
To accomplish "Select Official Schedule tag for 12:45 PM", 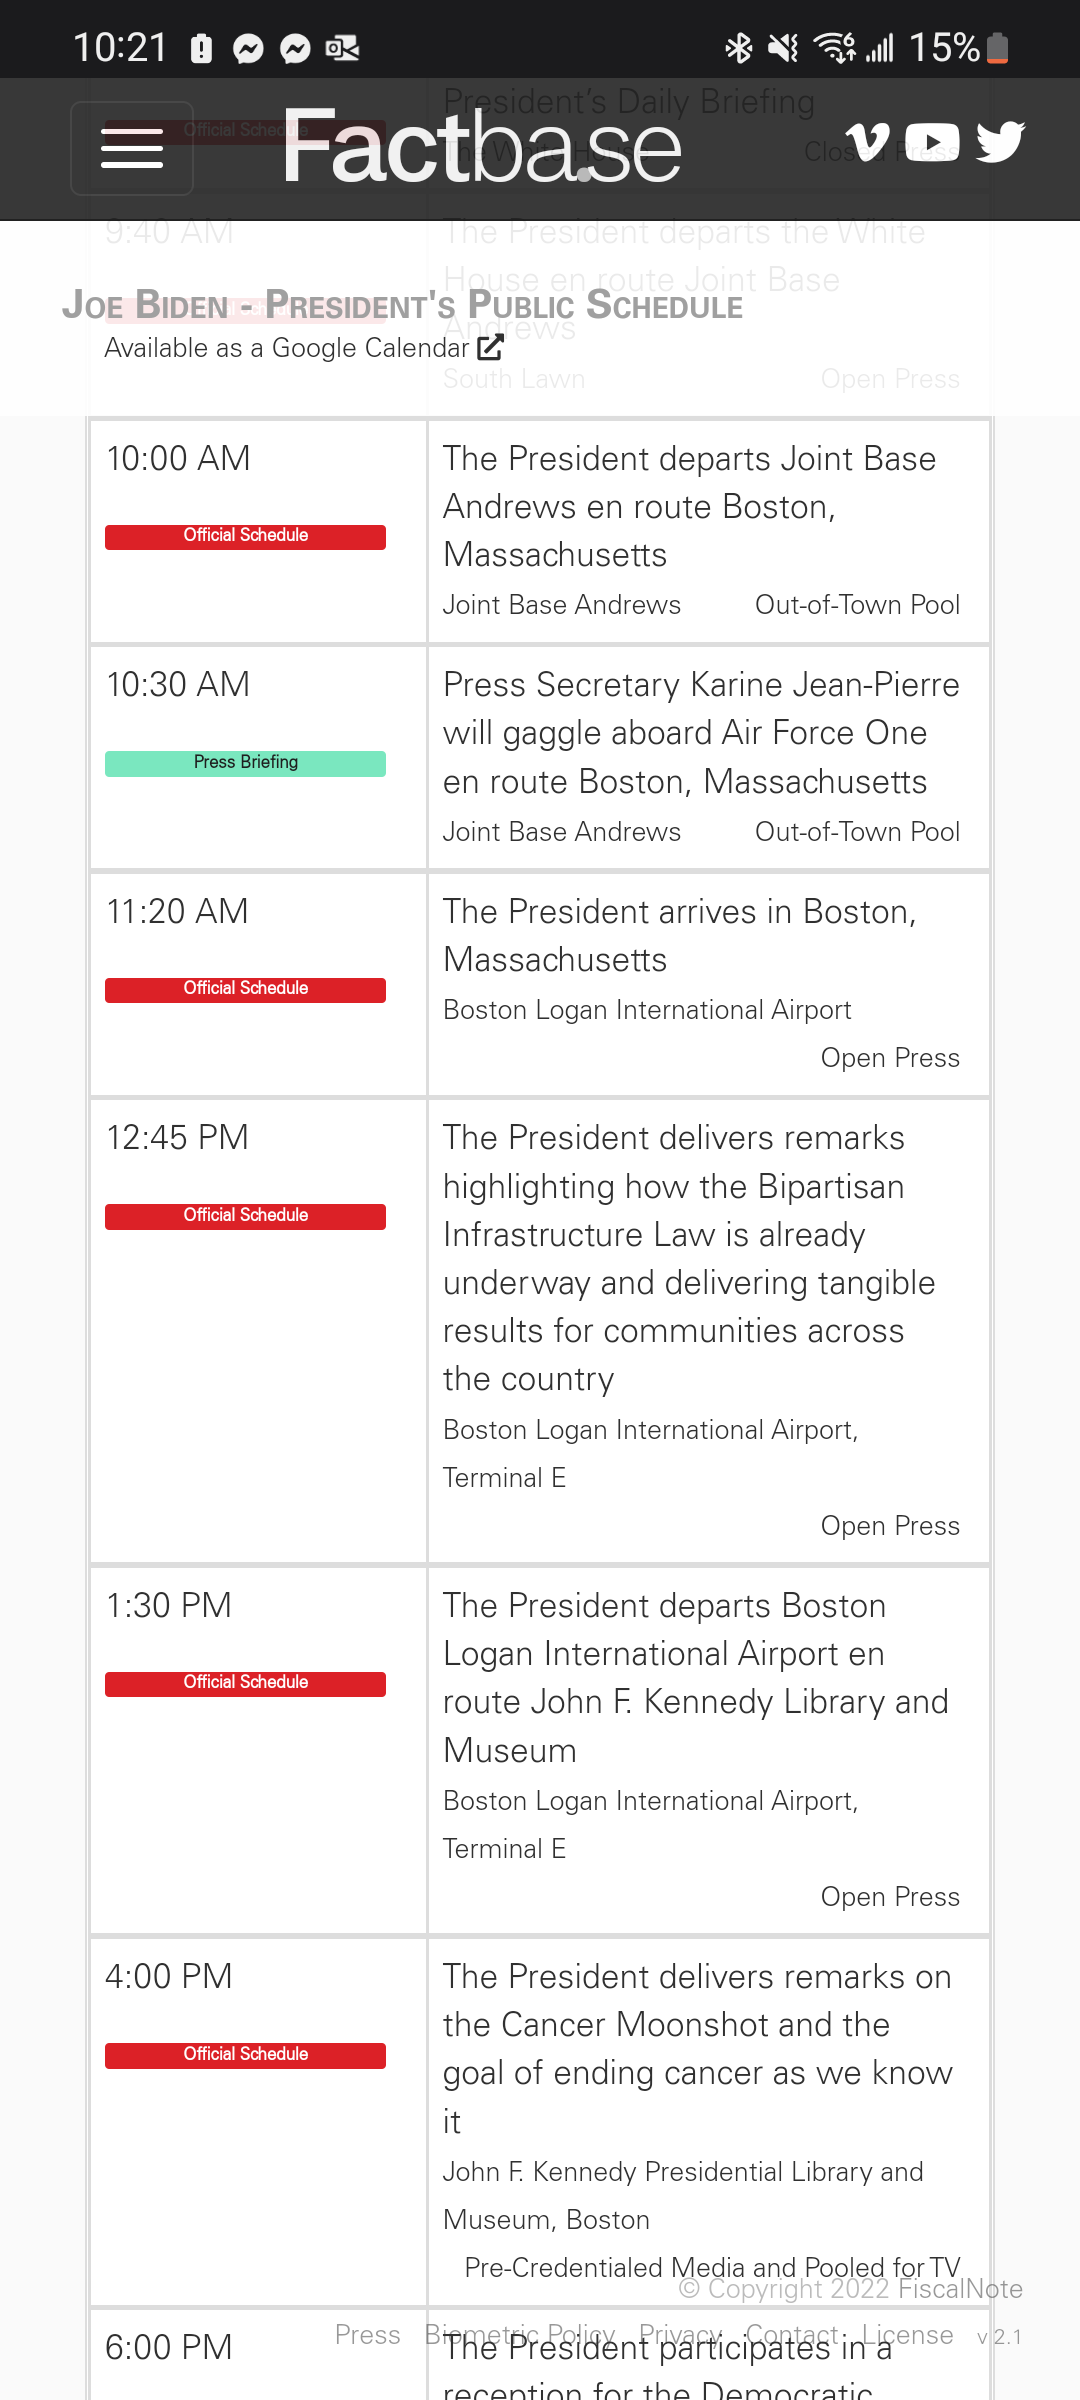I will coord(245,1216).
